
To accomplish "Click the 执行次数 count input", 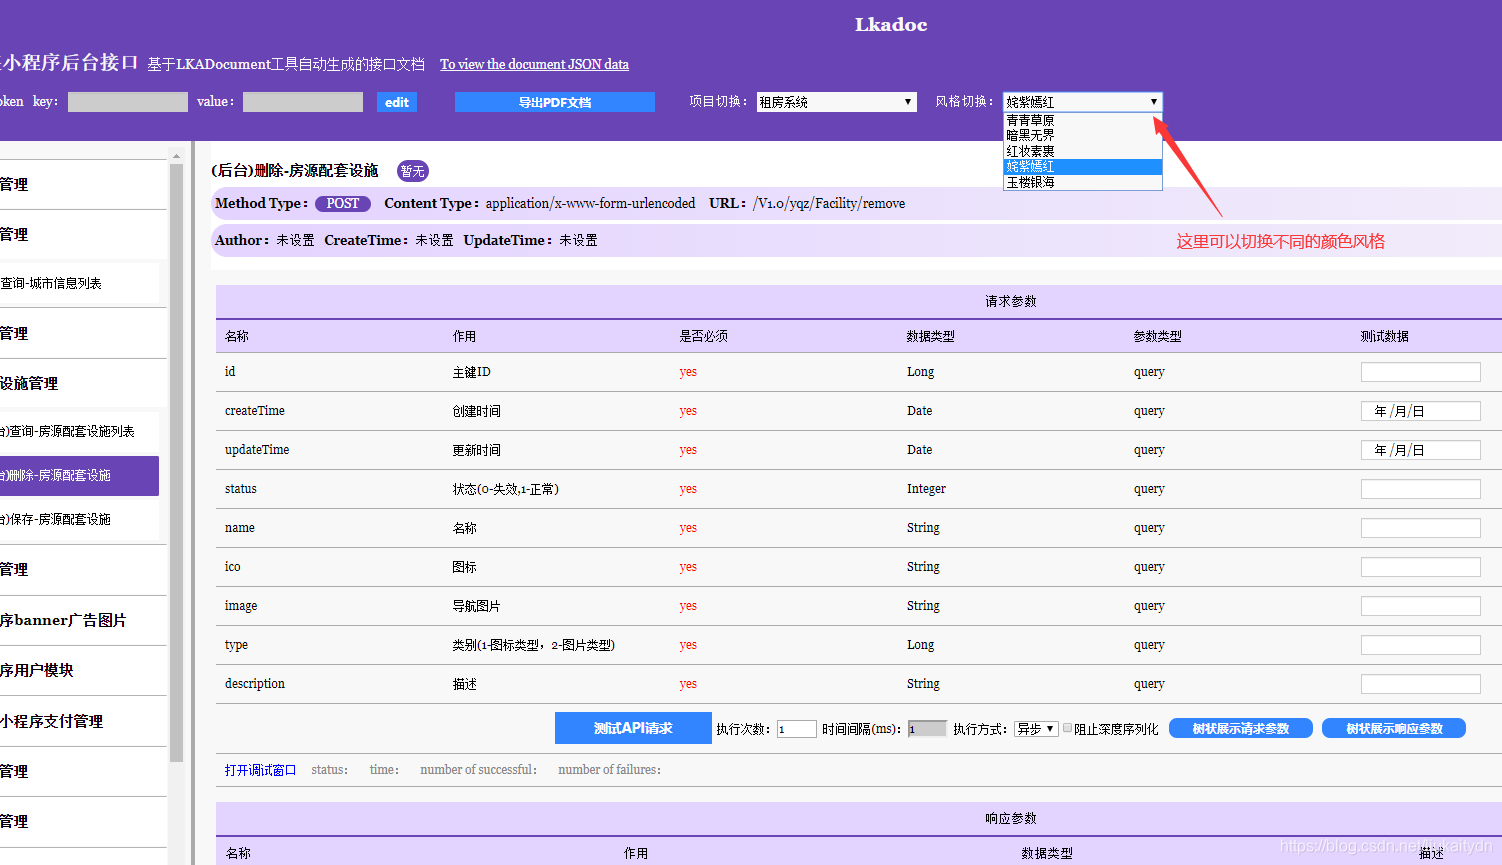I will [x=796, y=729].
